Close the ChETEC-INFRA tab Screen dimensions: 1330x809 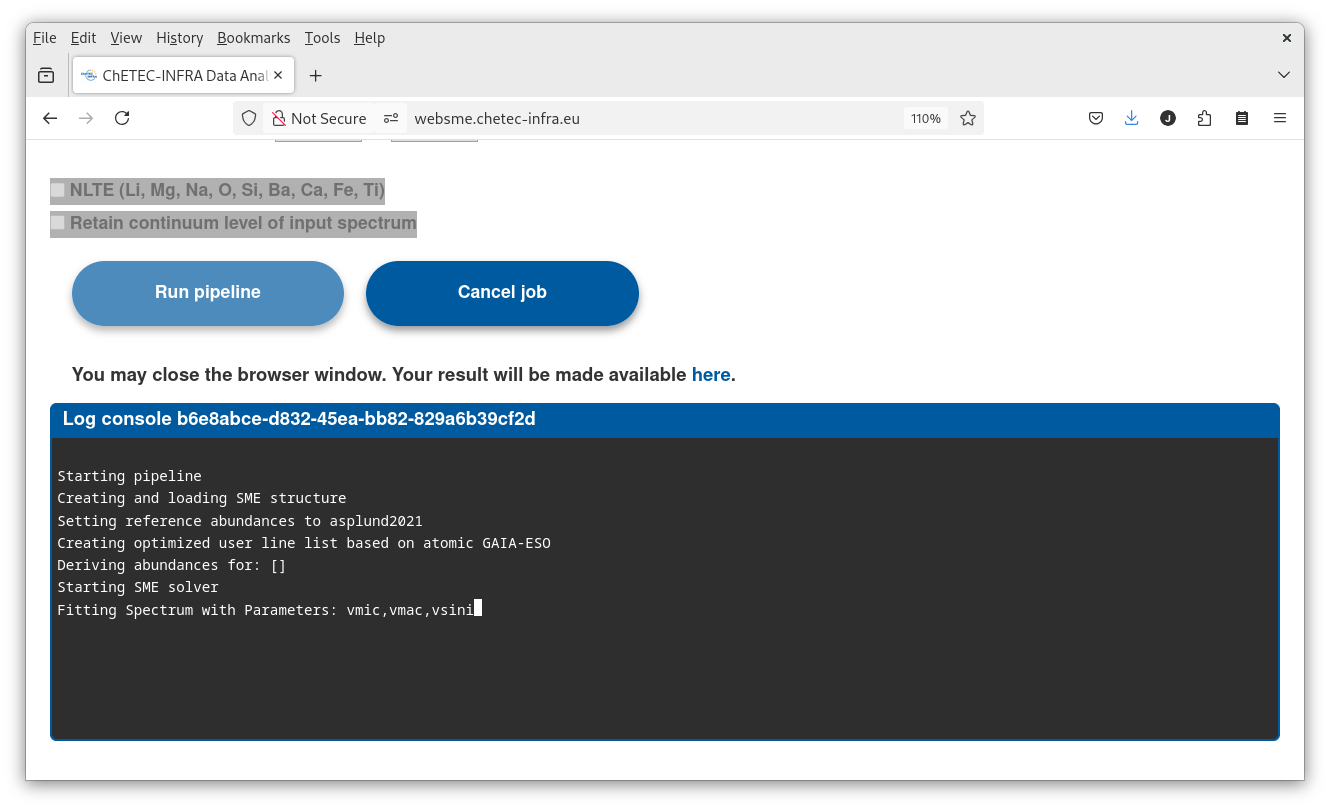pyautogui.click(x=278, y=76)
